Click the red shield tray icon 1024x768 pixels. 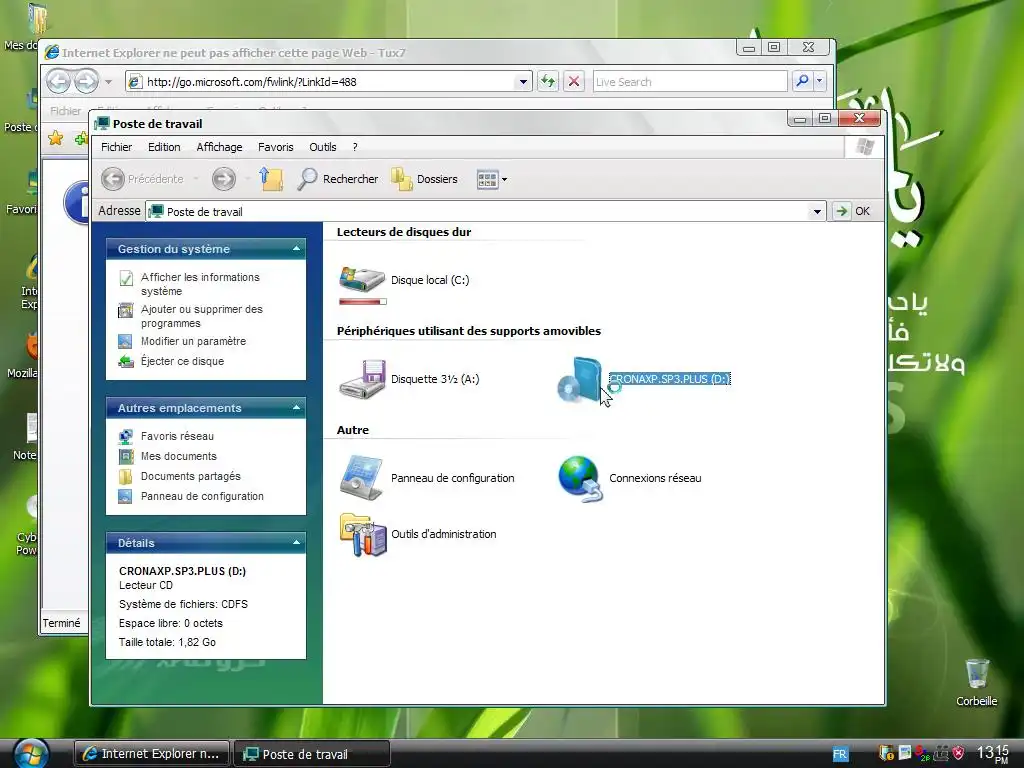(x=958, y=753)
